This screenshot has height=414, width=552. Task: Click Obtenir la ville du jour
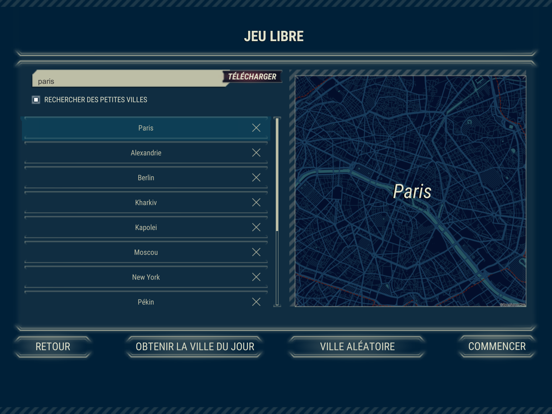tap(195, 346)
